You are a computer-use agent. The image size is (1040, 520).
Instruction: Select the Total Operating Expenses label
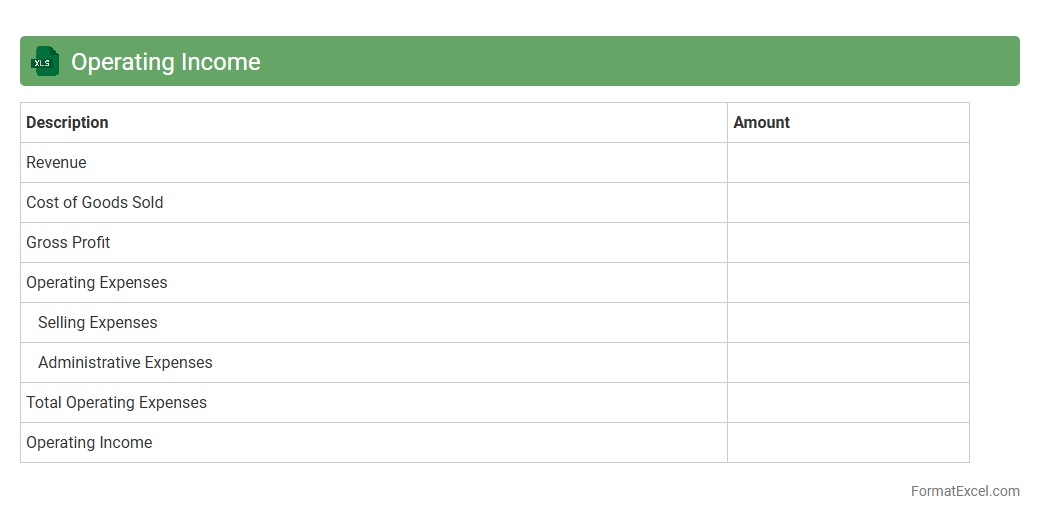pyautogui.click(x=116, y=403)
